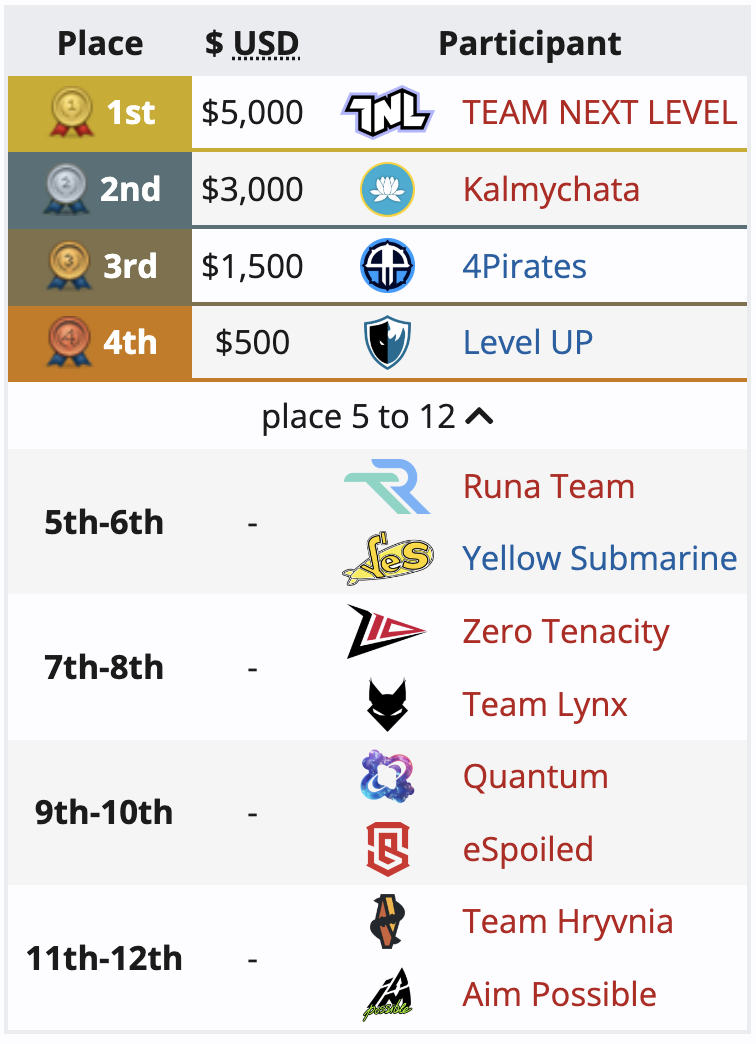Image resolution: width=756 pixels, height=1044 pixels.
Task: Click the 4Pirates team logo
Action: [x=387, y=266]
